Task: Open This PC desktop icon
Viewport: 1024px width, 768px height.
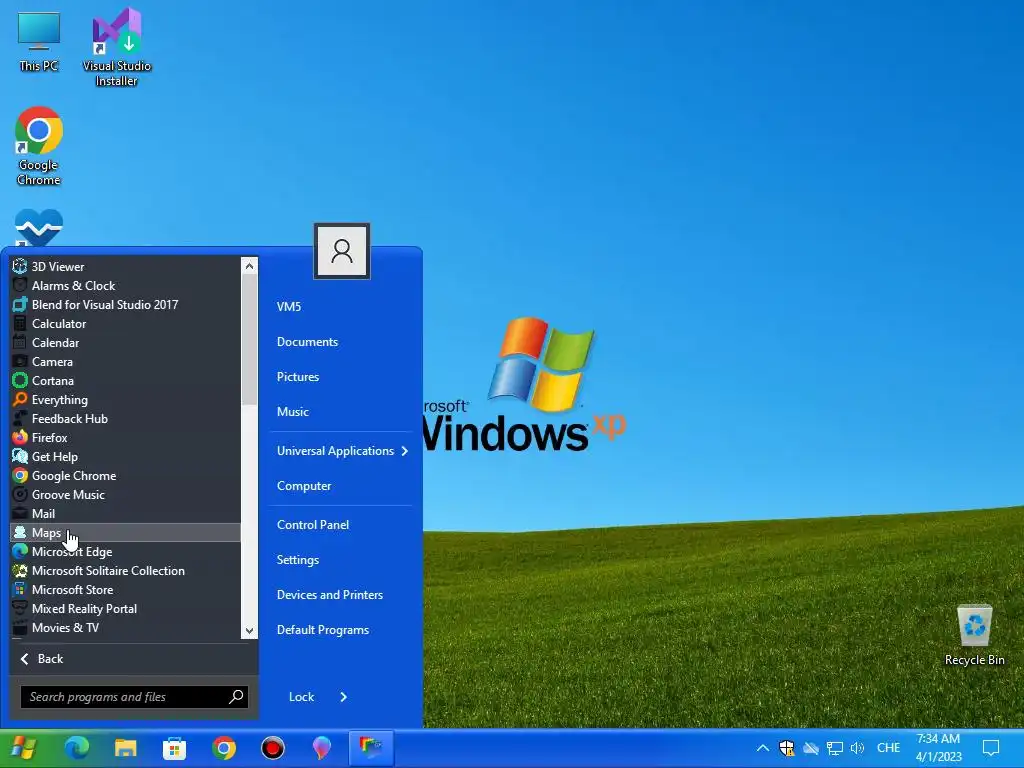Action: 39,41
